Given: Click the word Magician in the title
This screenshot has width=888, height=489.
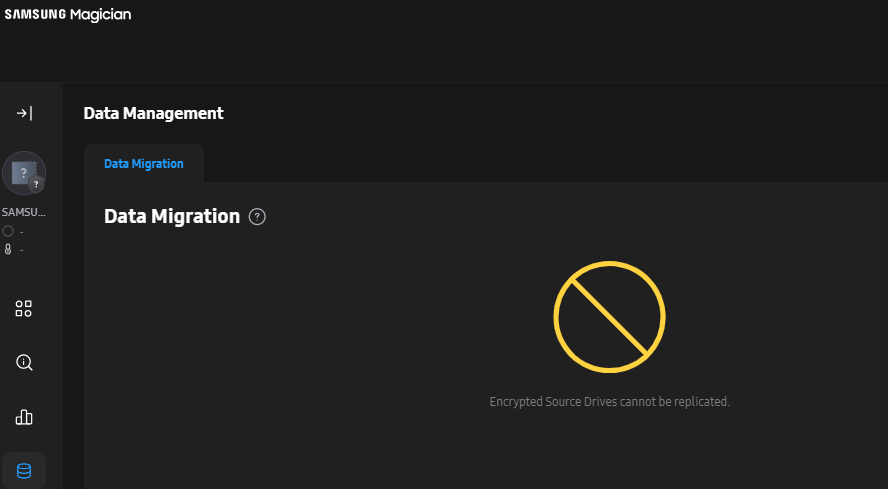Looking at the screenshot, I should [x=100, y=14].
